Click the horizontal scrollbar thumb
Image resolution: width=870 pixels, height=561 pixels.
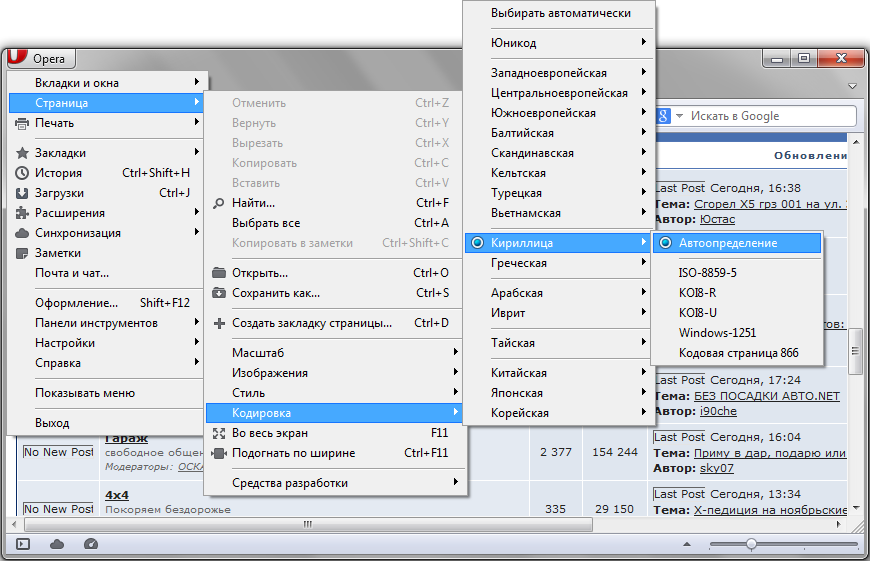308,524
